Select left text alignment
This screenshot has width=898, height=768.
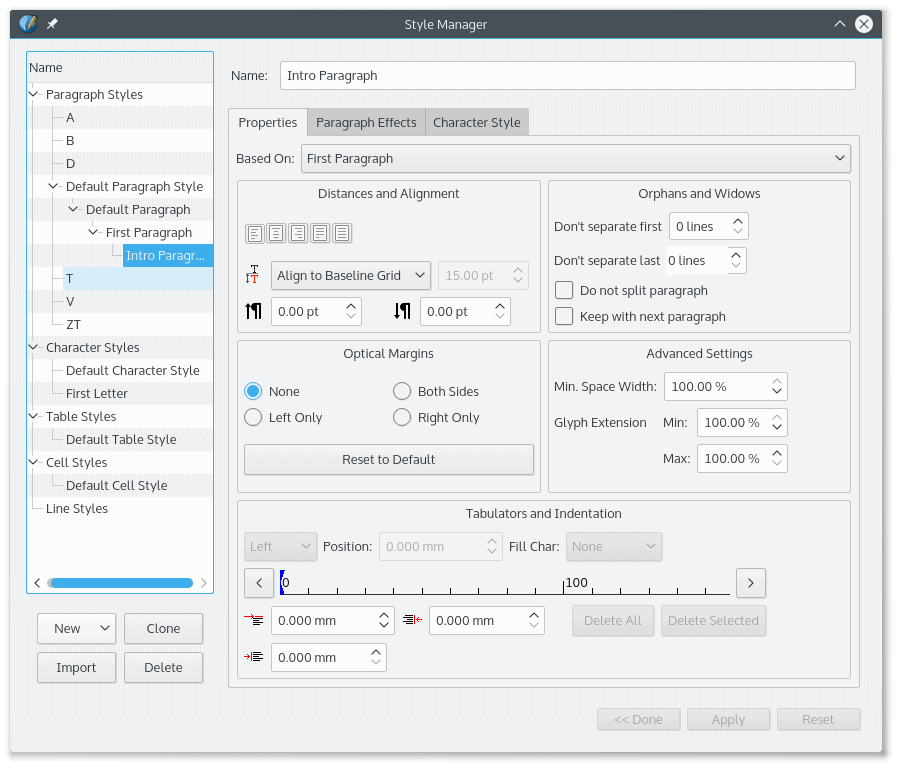[255, 232]
